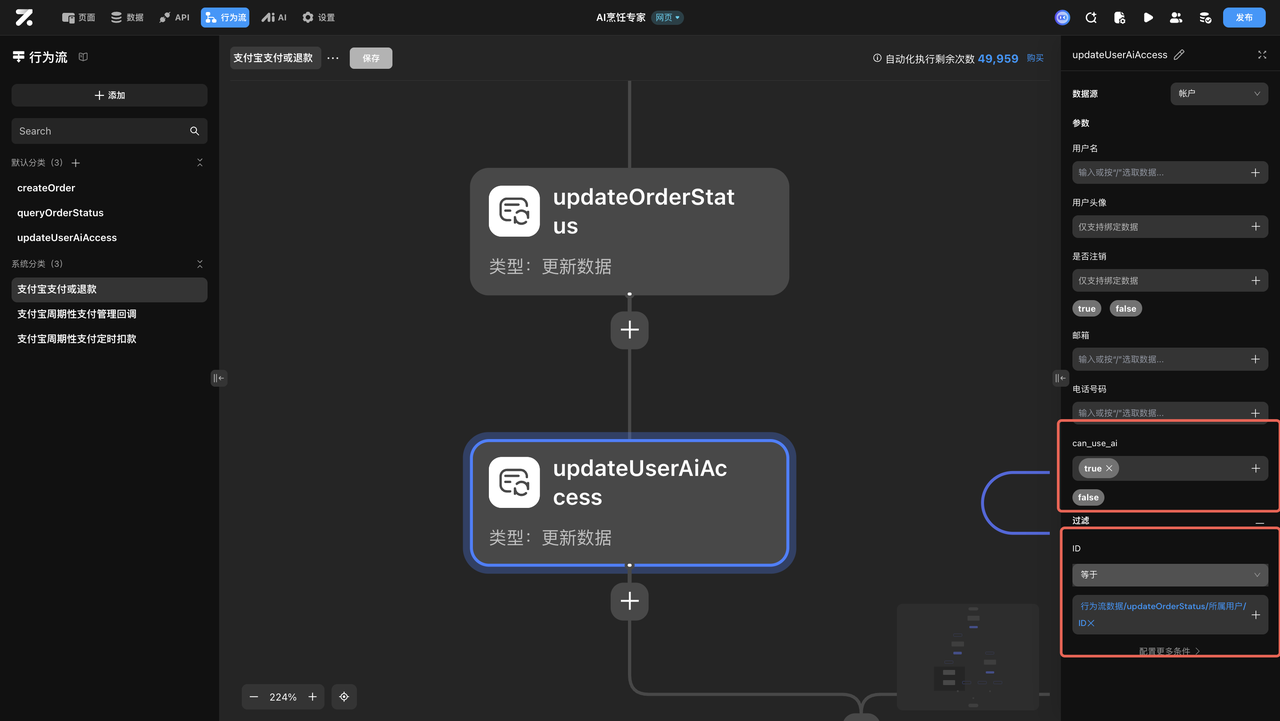Open the AI assistant robot avatar
1280x721 pixels.
click(x=1062, y=17)
